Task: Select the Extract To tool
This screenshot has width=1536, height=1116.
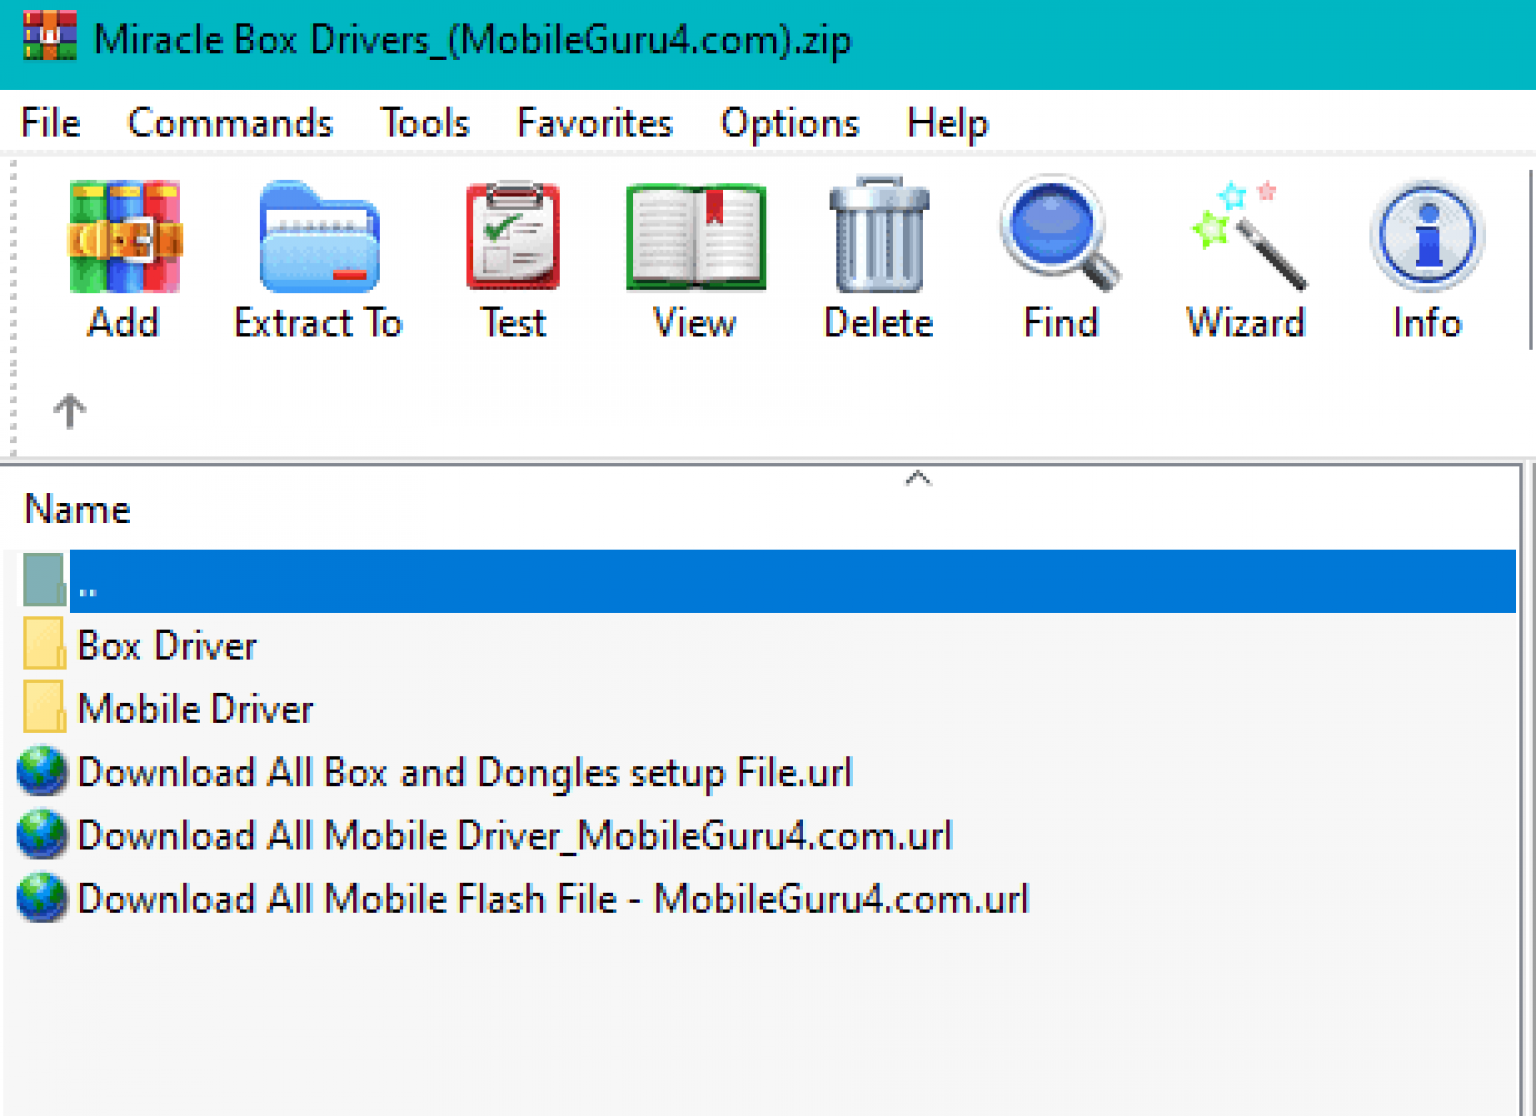Action: click(x=316, y=255)
